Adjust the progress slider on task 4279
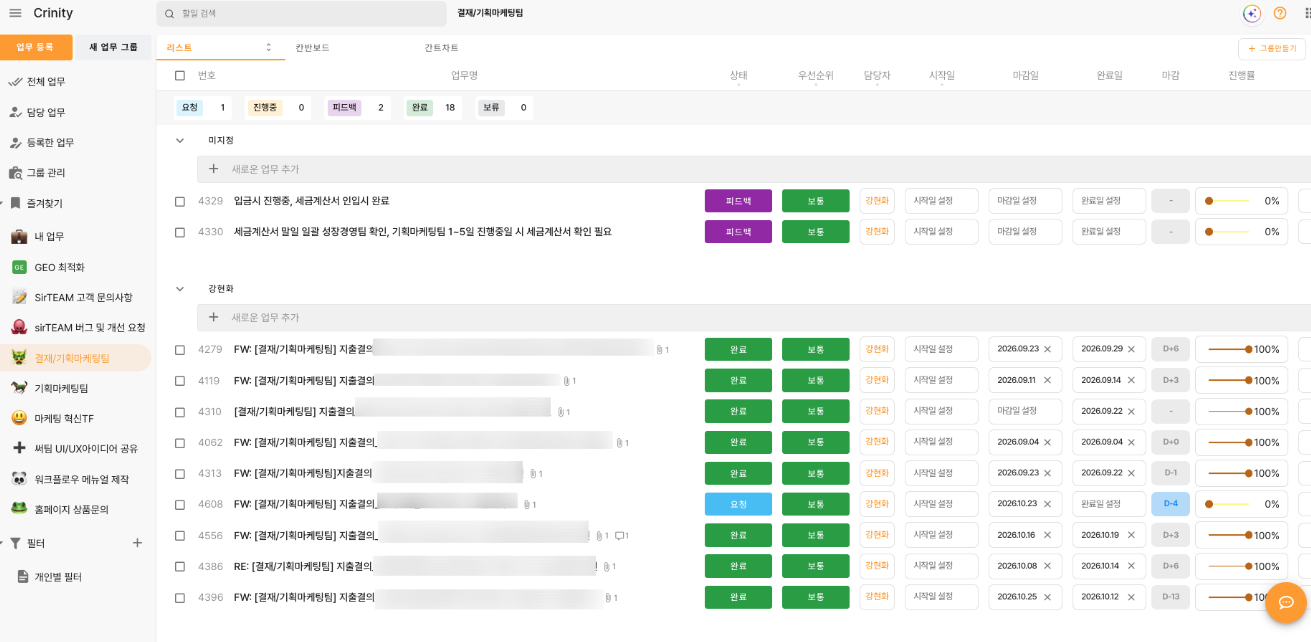 pos(1229,349)
